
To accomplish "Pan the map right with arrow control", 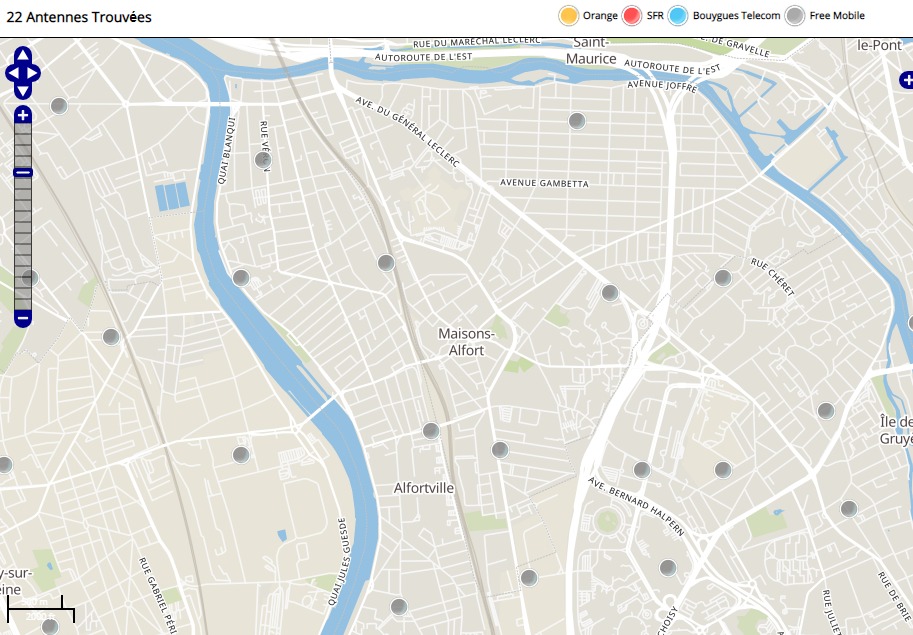I will (x=34, y=73).
